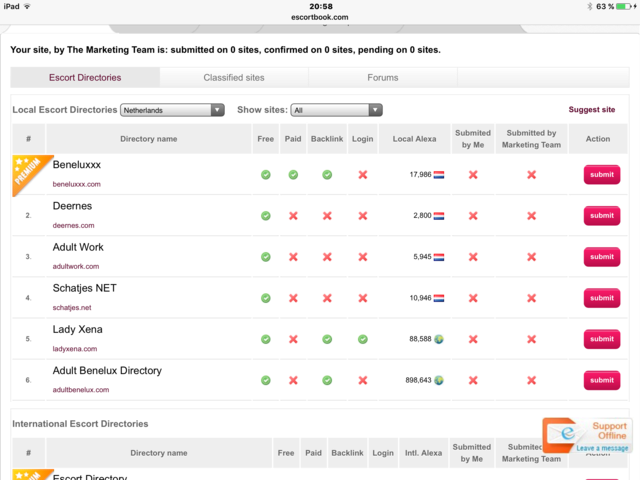This screenshot has height=480, width=640.
Task: Click the Premium ribbon badge on Beneluxxx
Action: [x=29, y=171]
